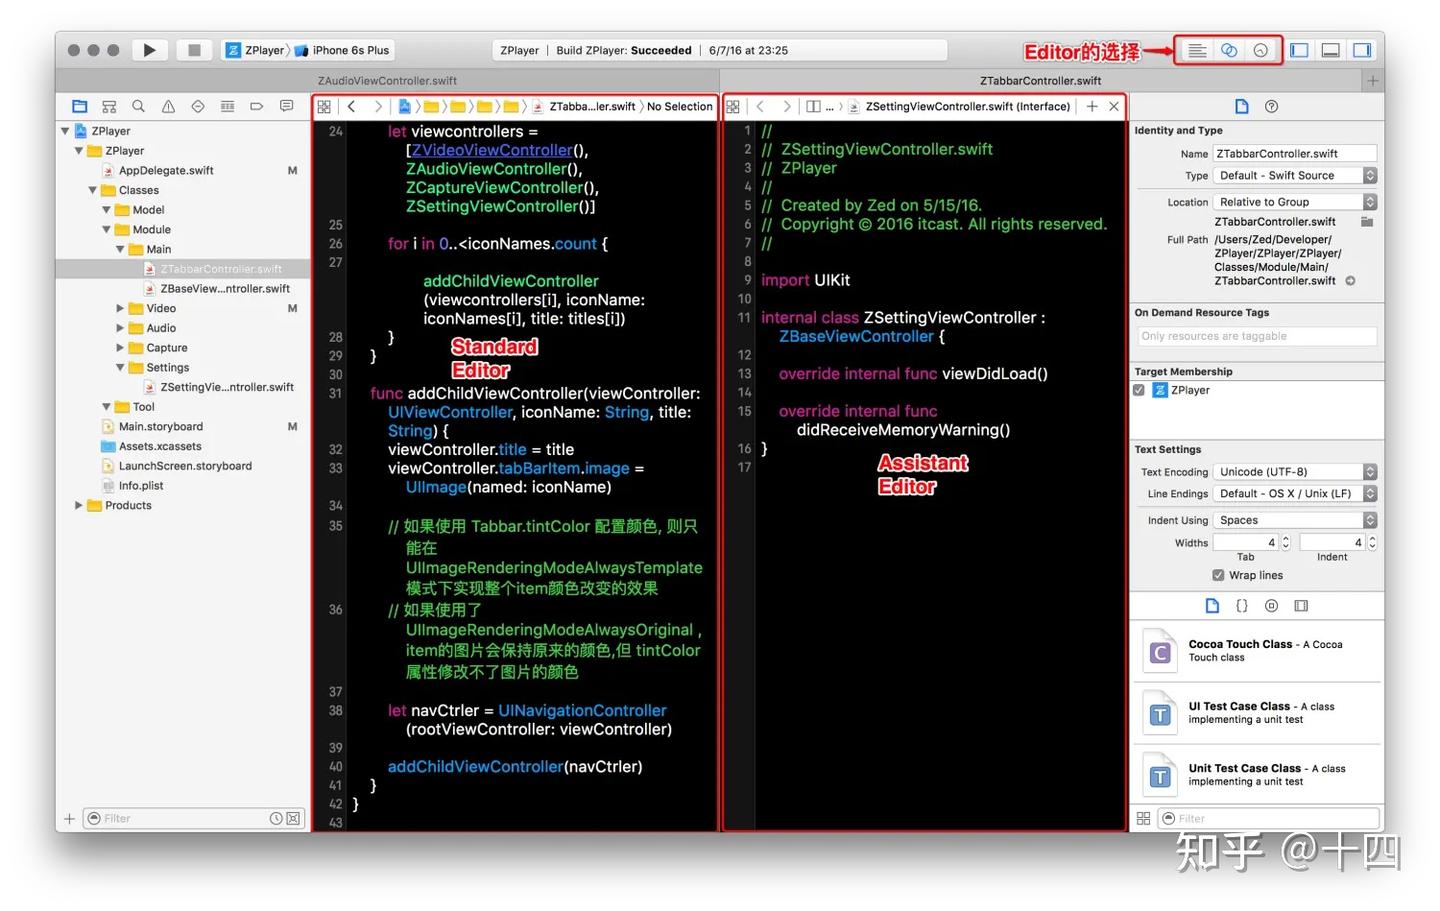The width and height of the screenshot is (1440, 911).
Task: Show the File inspector
Action: [1241, 106]
